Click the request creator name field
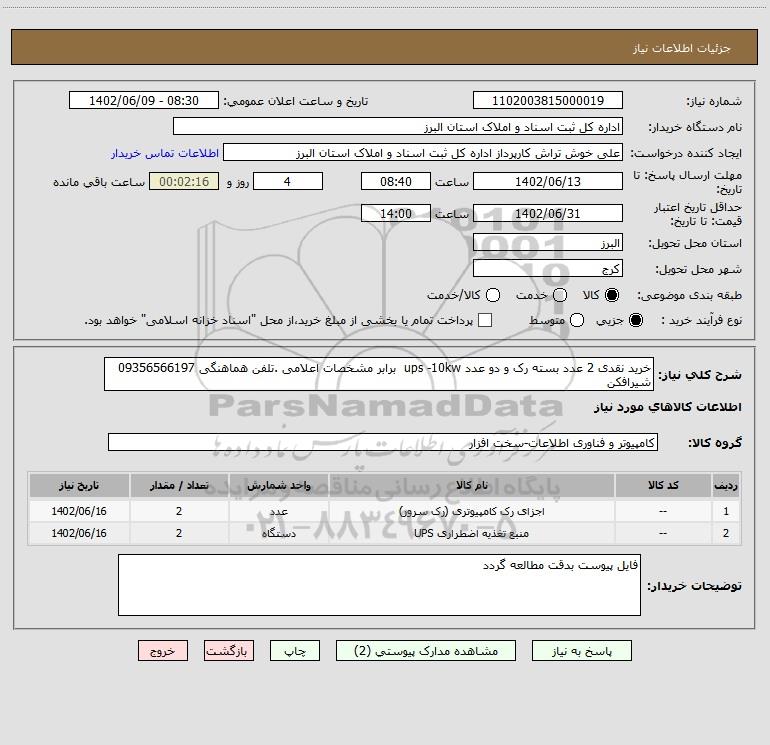 pos(423,153)
